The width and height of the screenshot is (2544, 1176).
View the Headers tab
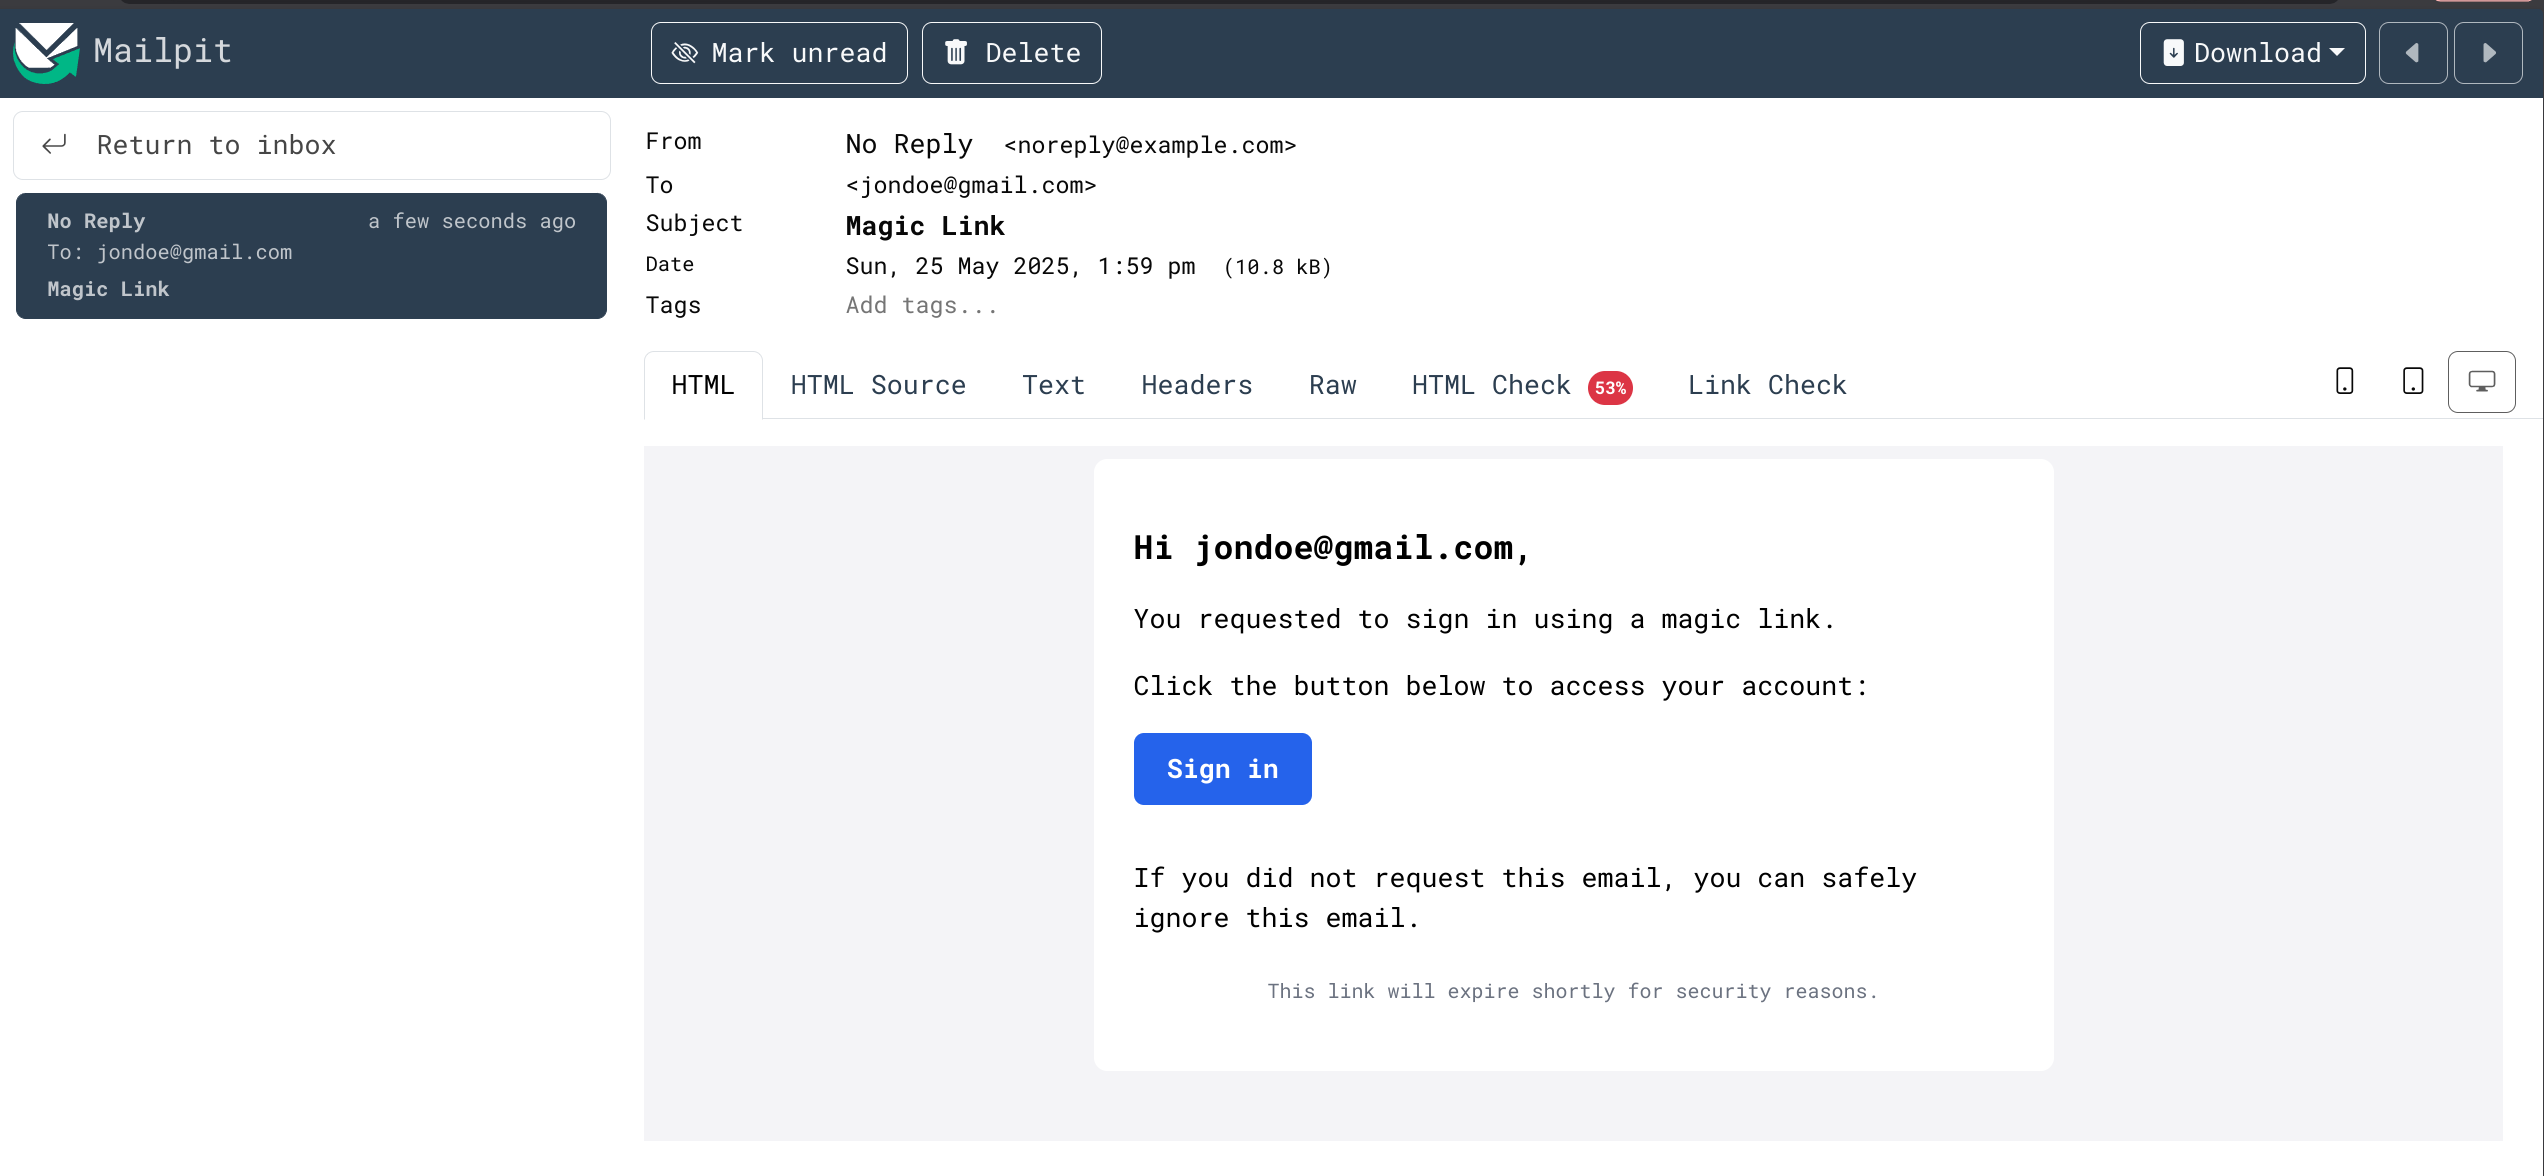tap(1197, 385)
